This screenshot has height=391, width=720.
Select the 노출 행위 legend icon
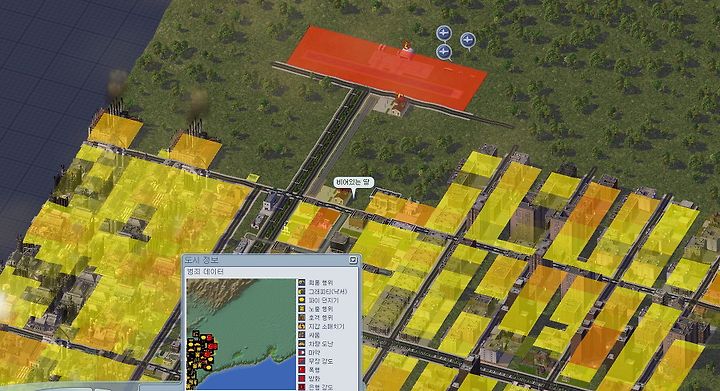tap(302, 309)
